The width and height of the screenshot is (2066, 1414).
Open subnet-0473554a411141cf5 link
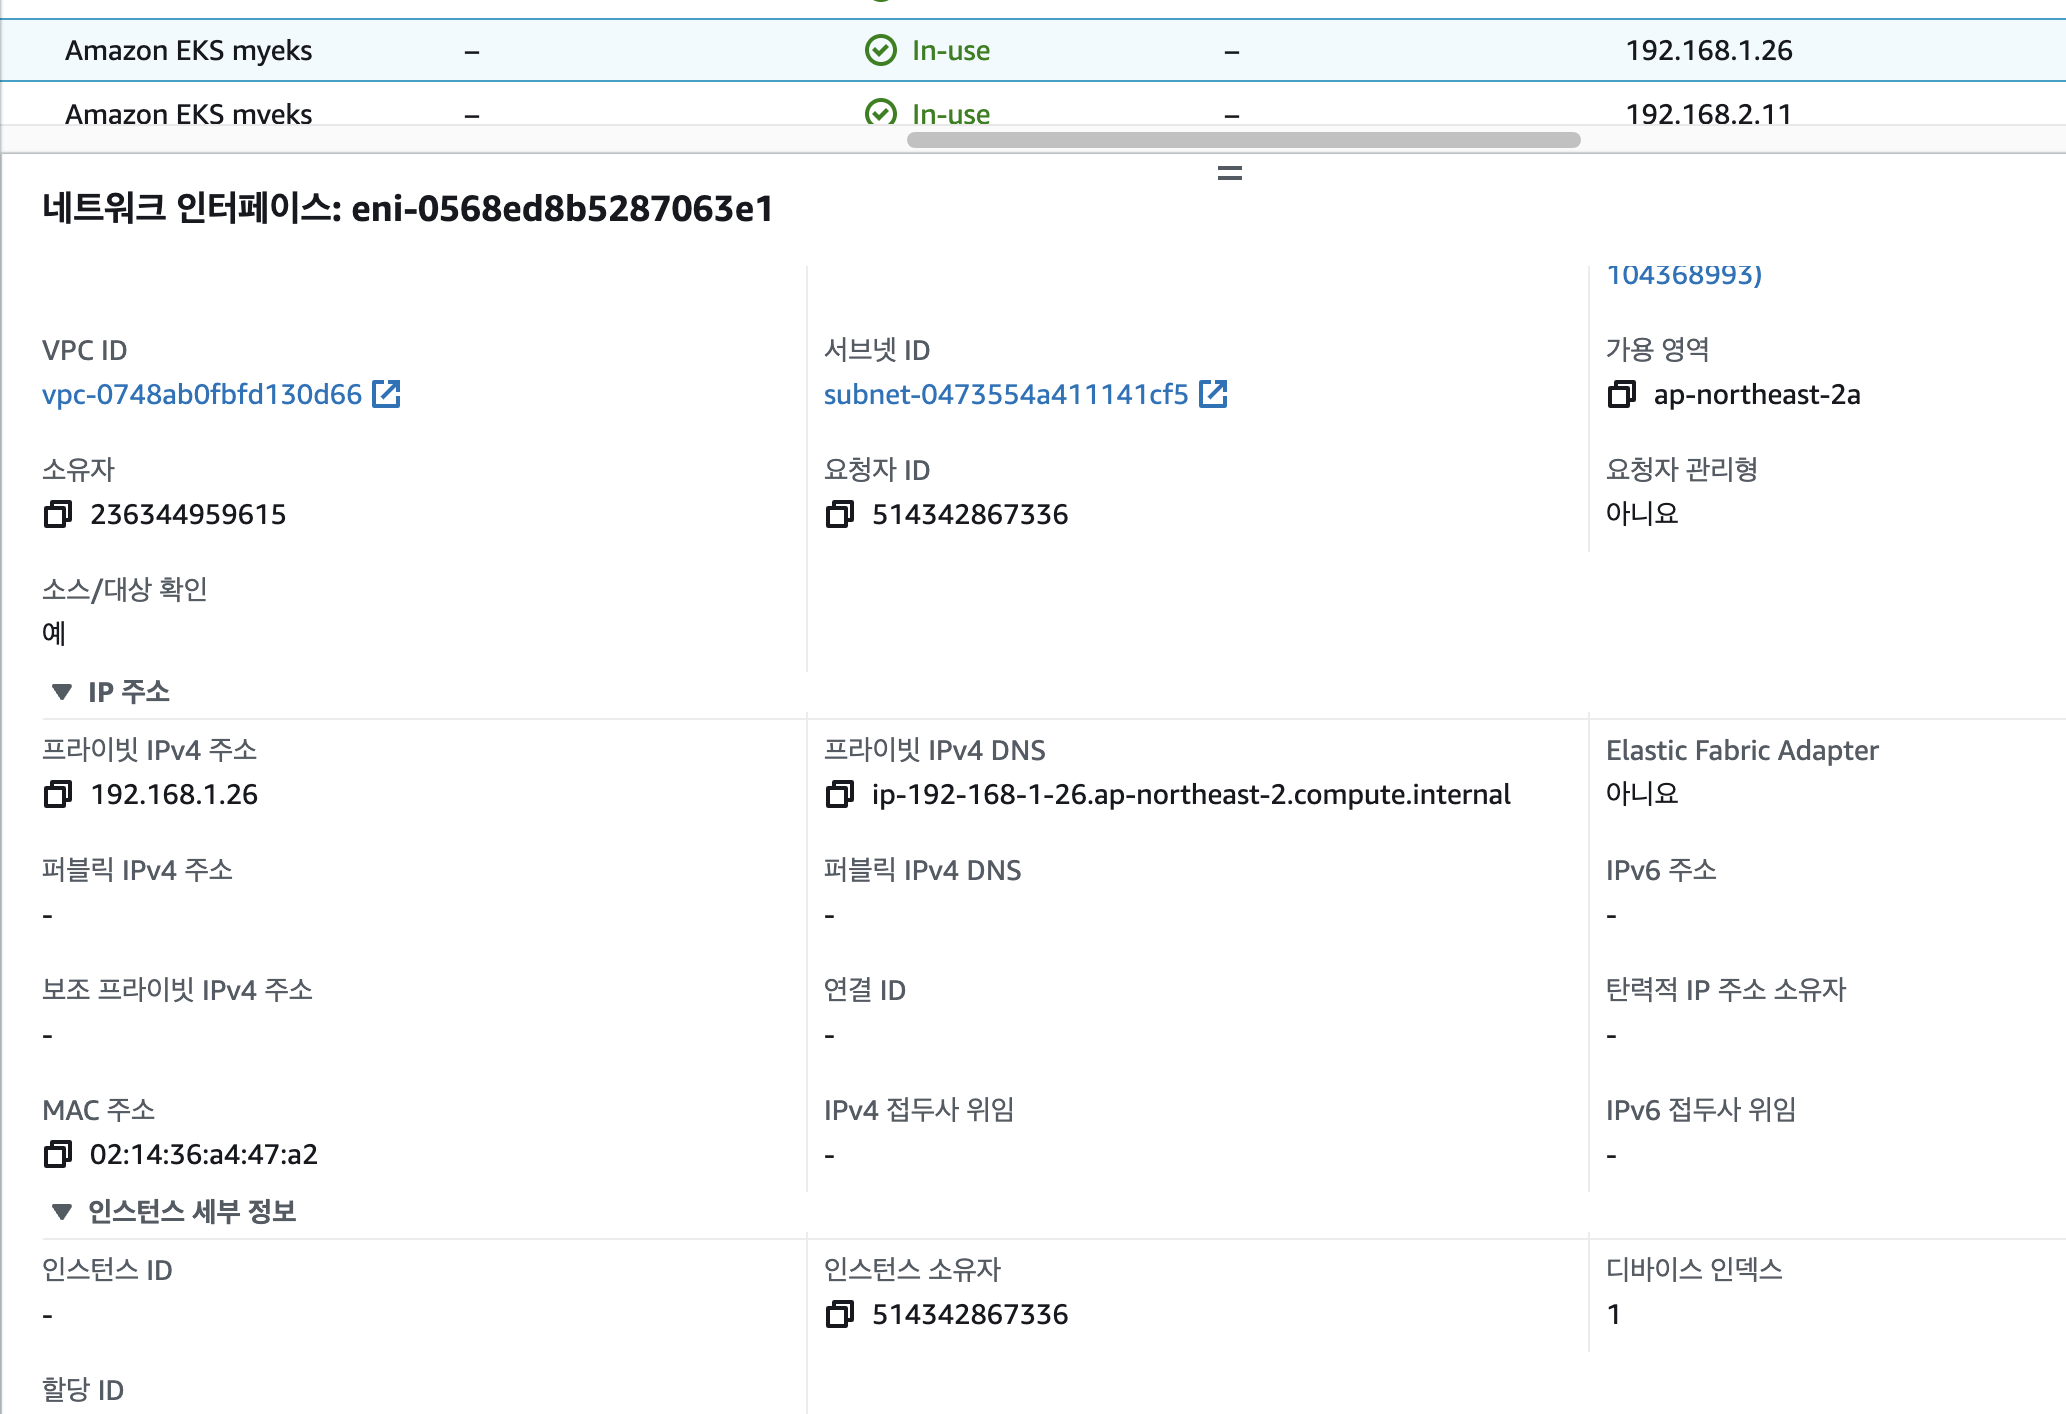(x=1005, y=395)
